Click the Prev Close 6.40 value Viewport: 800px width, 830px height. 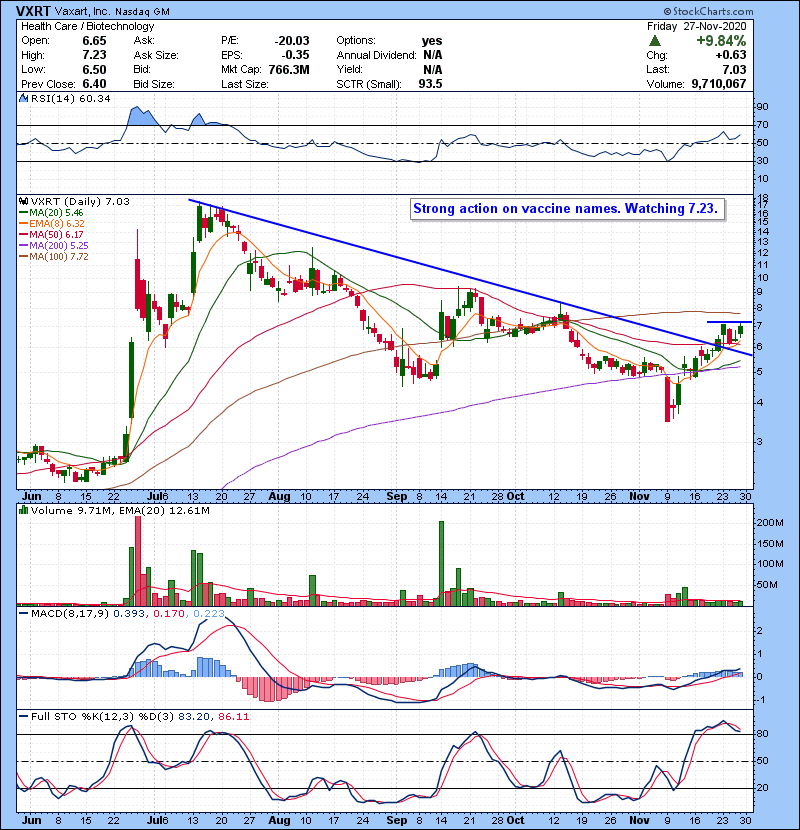pos(94,84)
